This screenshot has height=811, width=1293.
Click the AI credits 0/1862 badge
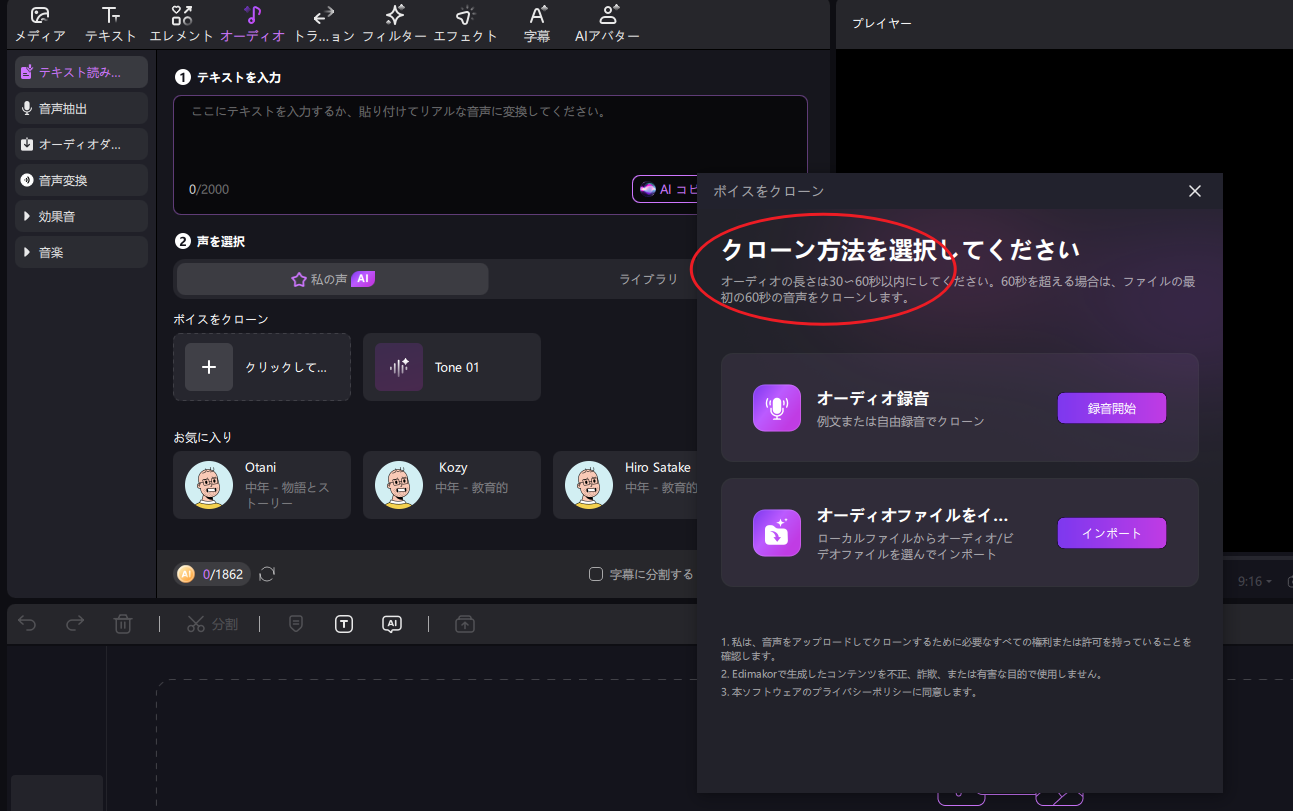[x=211, y=574]
